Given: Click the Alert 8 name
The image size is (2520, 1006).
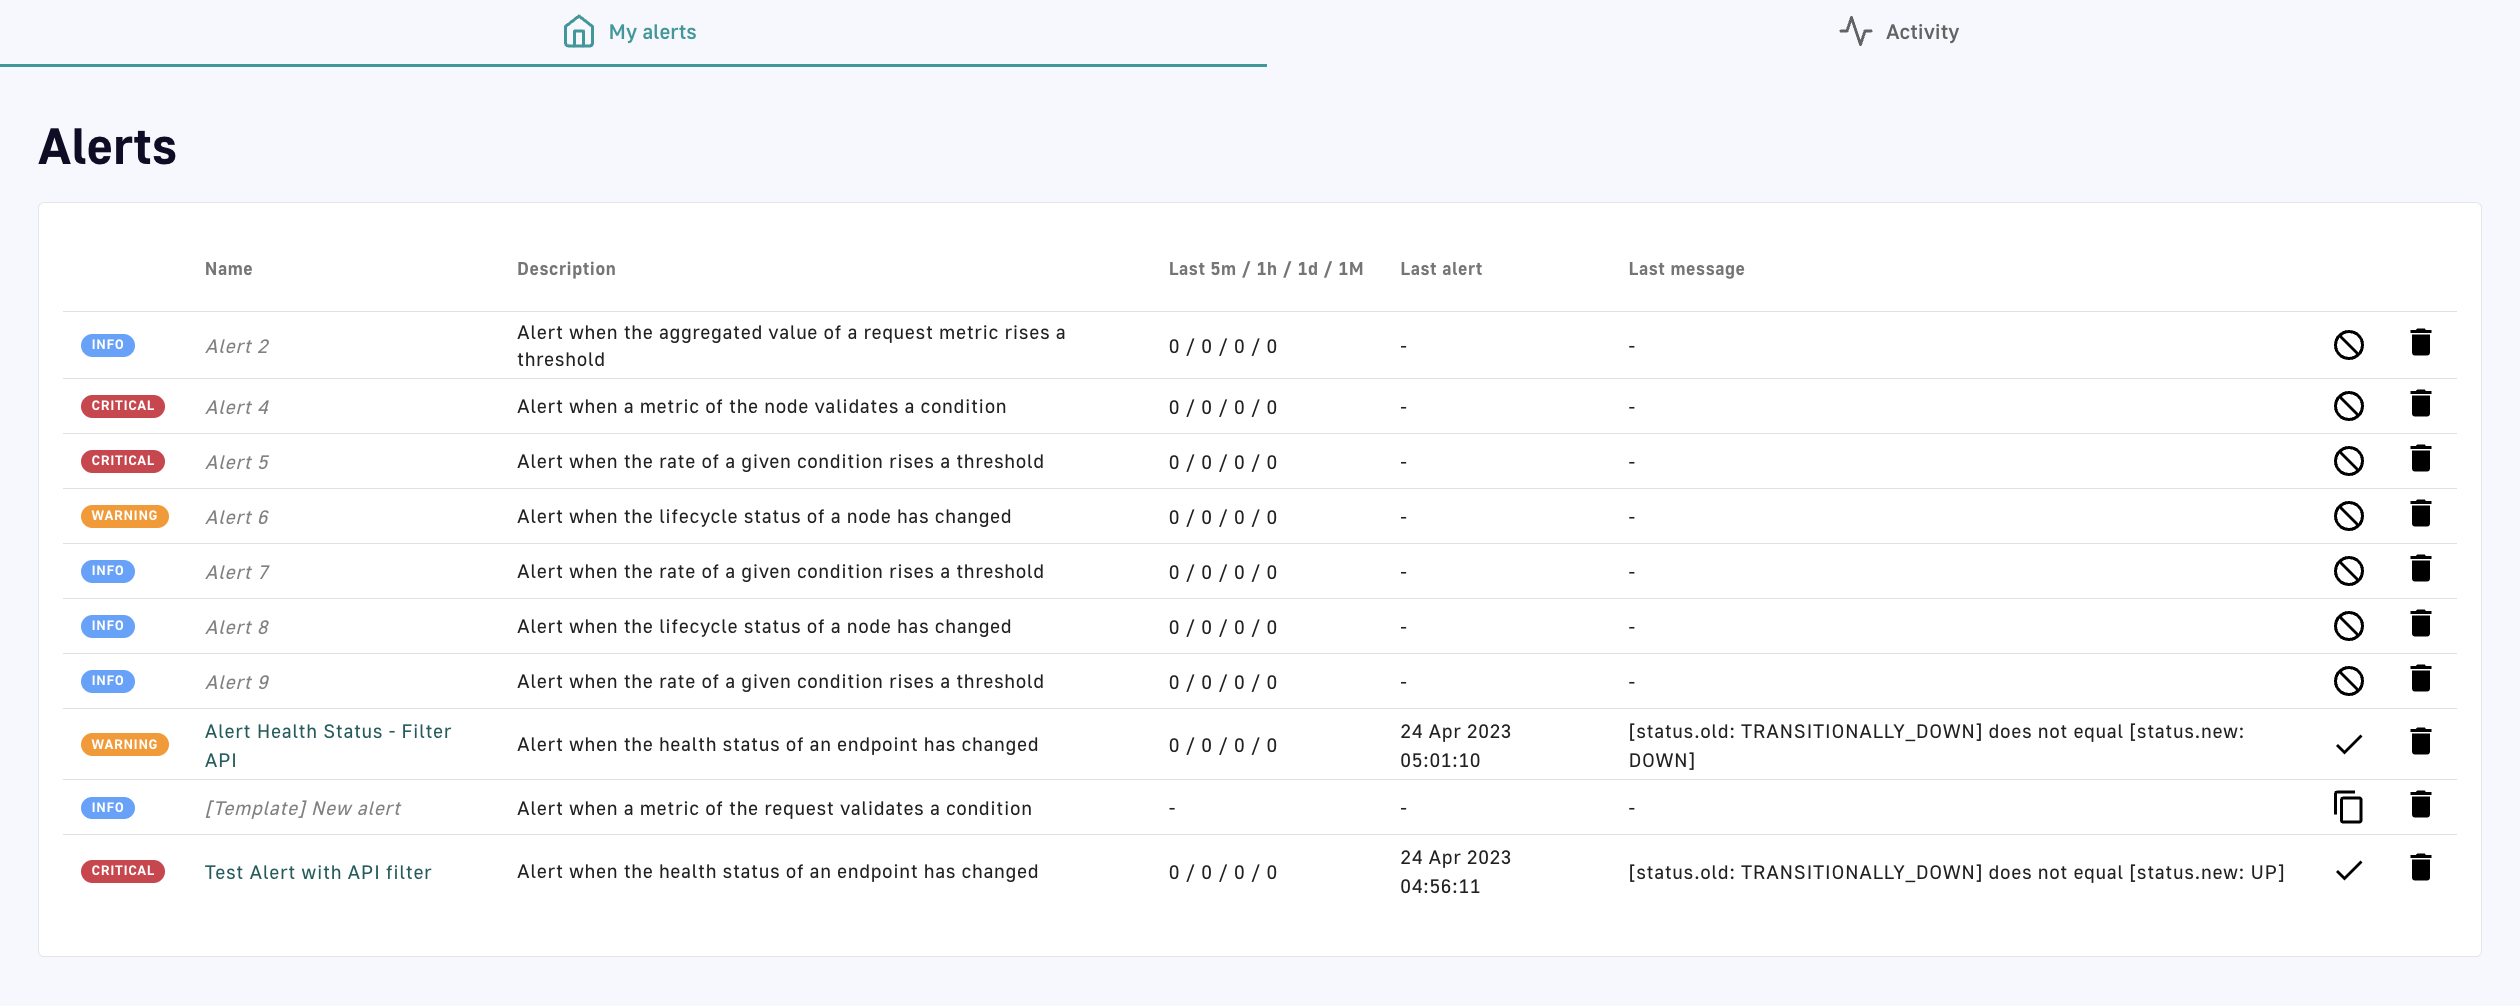Looking at the screenshot, I should click(237, 627).
